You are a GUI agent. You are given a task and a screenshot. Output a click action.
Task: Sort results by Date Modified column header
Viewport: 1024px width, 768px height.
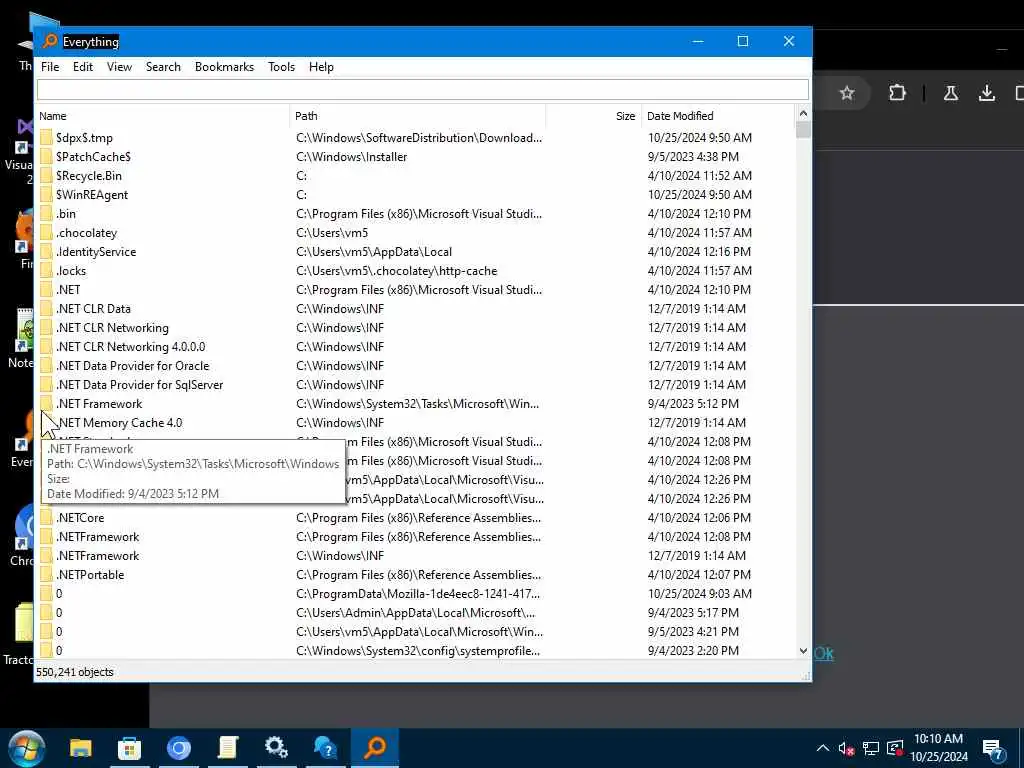718,116
